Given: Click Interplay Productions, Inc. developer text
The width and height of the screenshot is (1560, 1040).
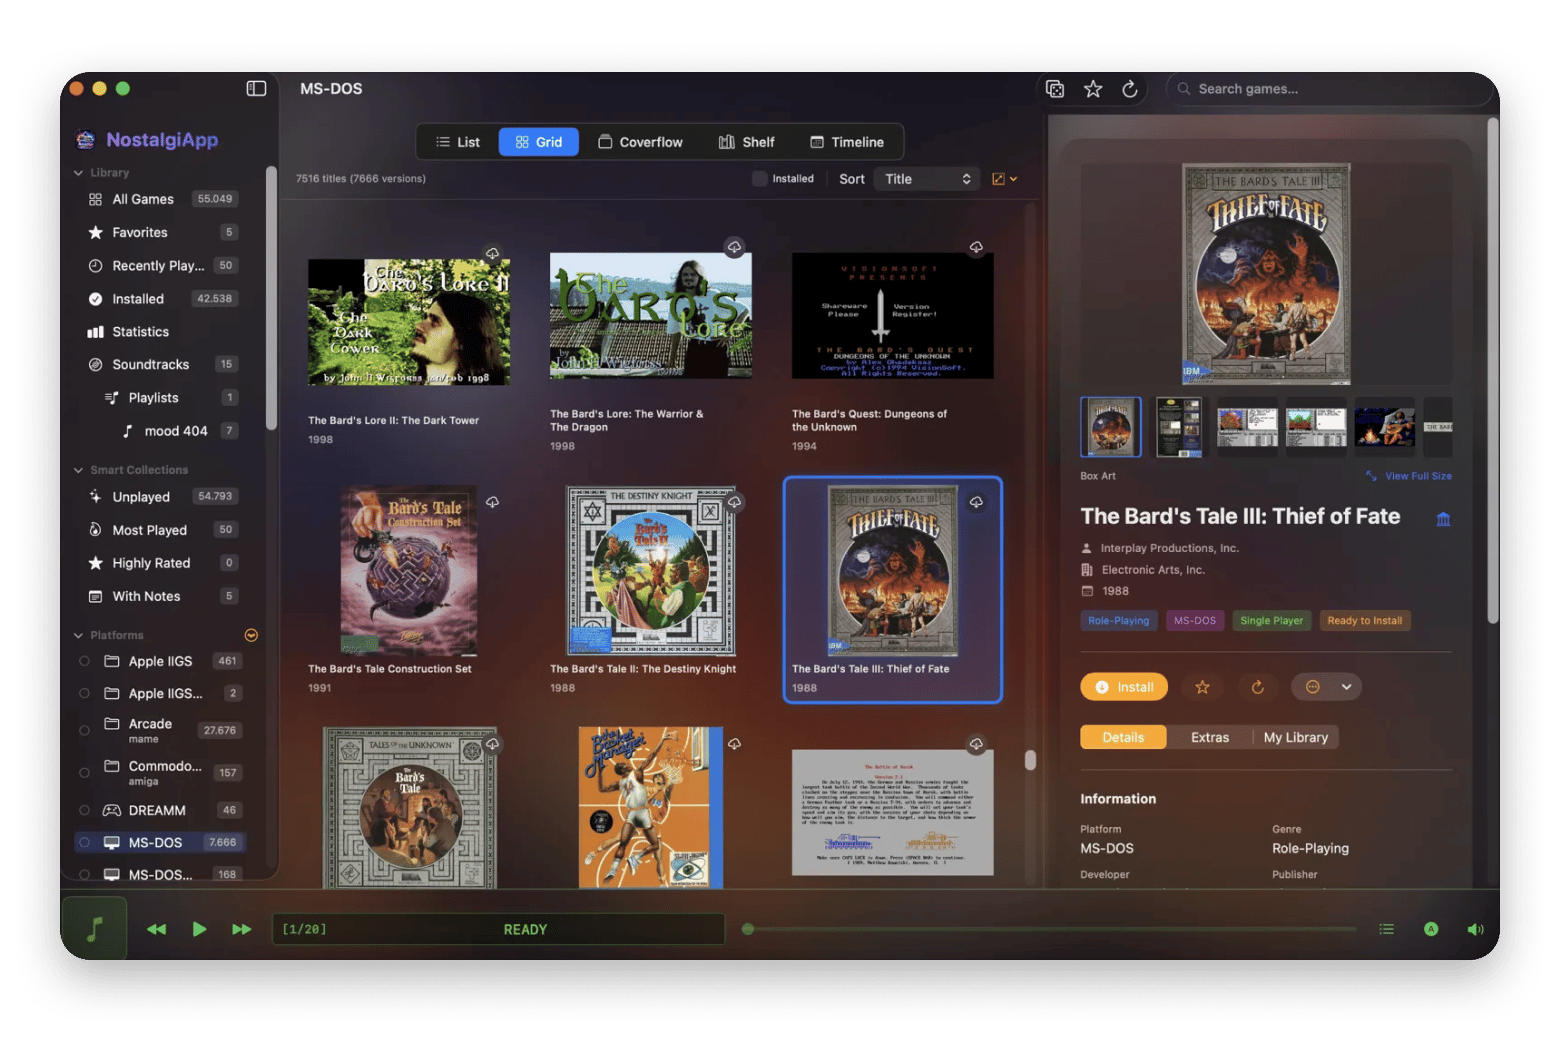Looking at the screenshot, I should (x=1169, y=548).
